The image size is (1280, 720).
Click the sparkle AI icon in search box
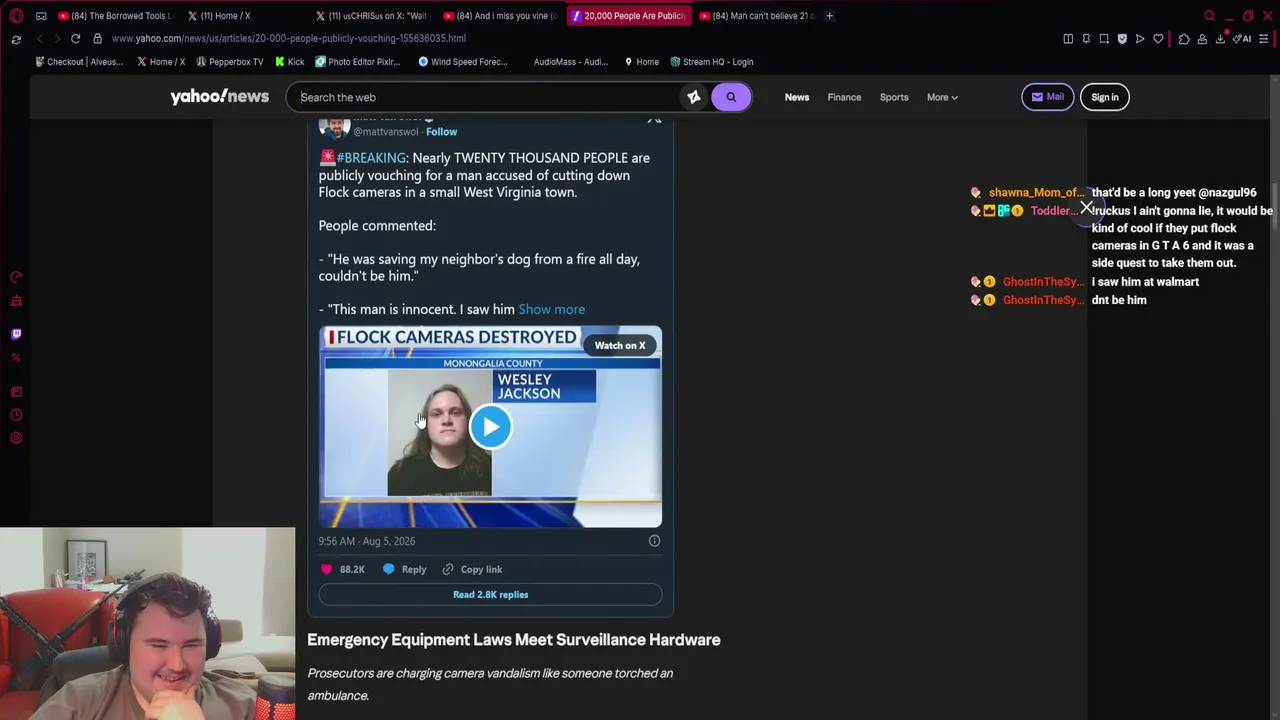pyautogui.click(x=694, y=97)
